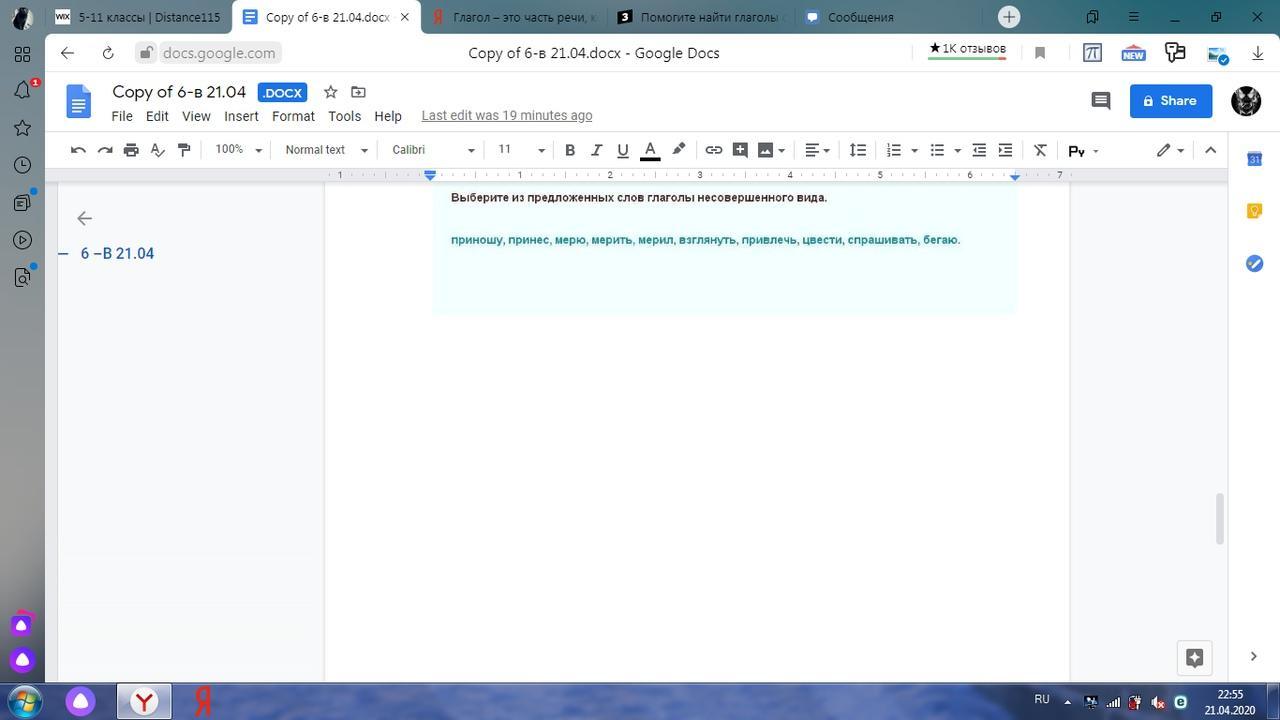
Task: Open the 'Last edit was 19 minutes ago' link
Action: click(506, 116)
